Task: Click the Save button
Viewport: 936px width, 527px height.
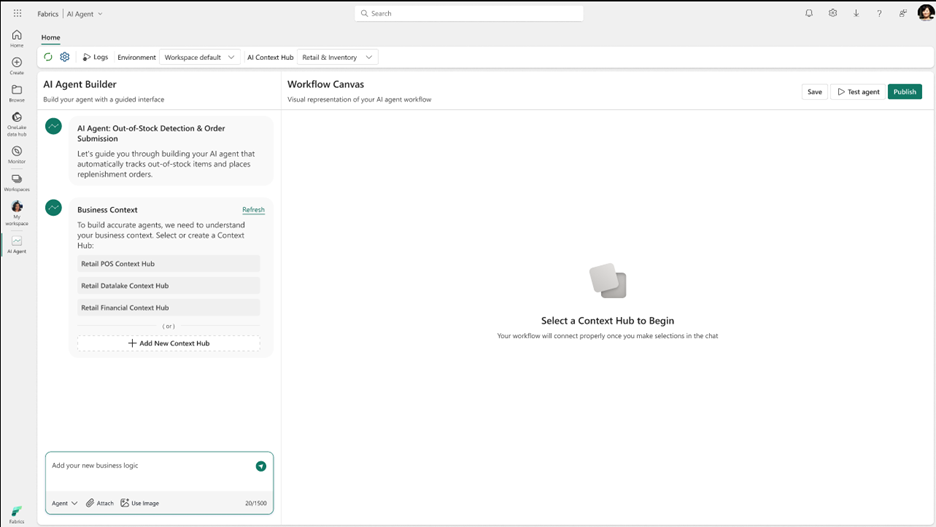Action: 814,92
